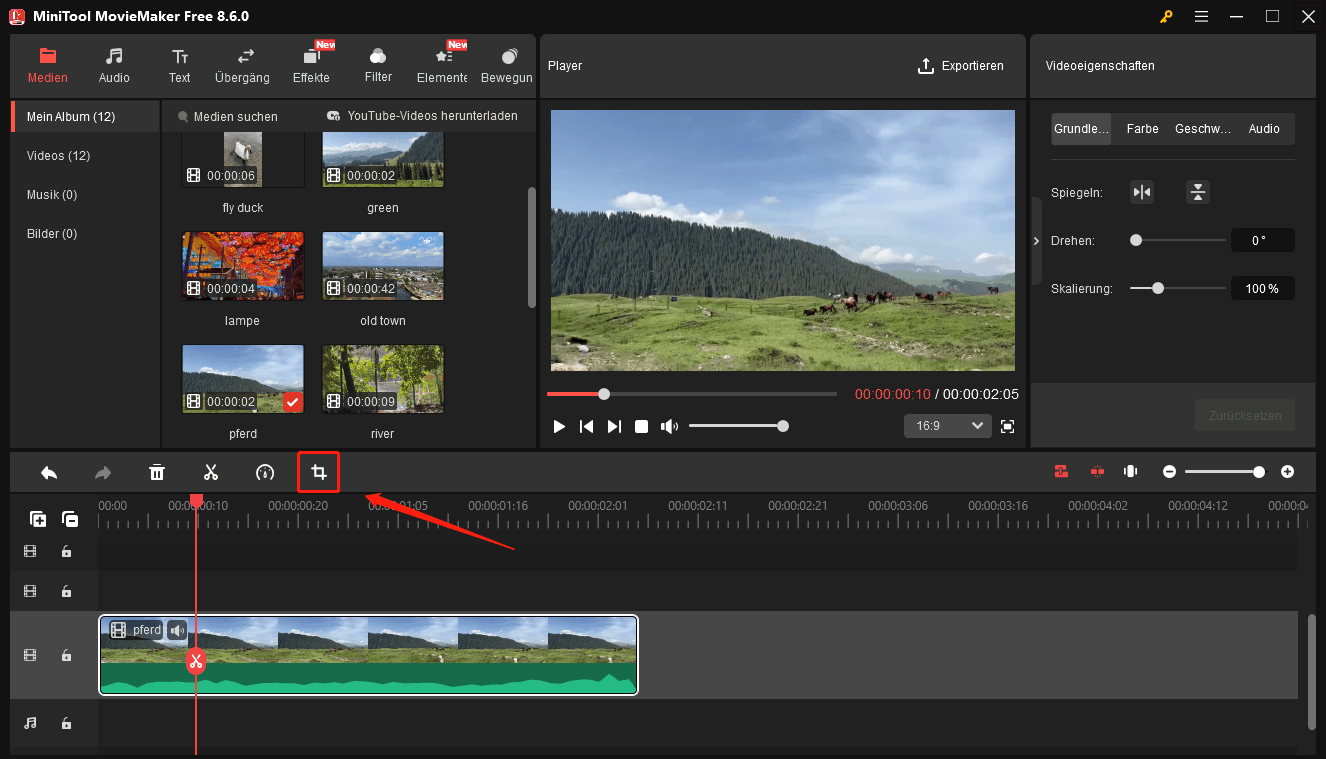The height and width of the screenshot is (759, 1326).
Task: Add a new track with the plus icon
Action: point(38,519)
